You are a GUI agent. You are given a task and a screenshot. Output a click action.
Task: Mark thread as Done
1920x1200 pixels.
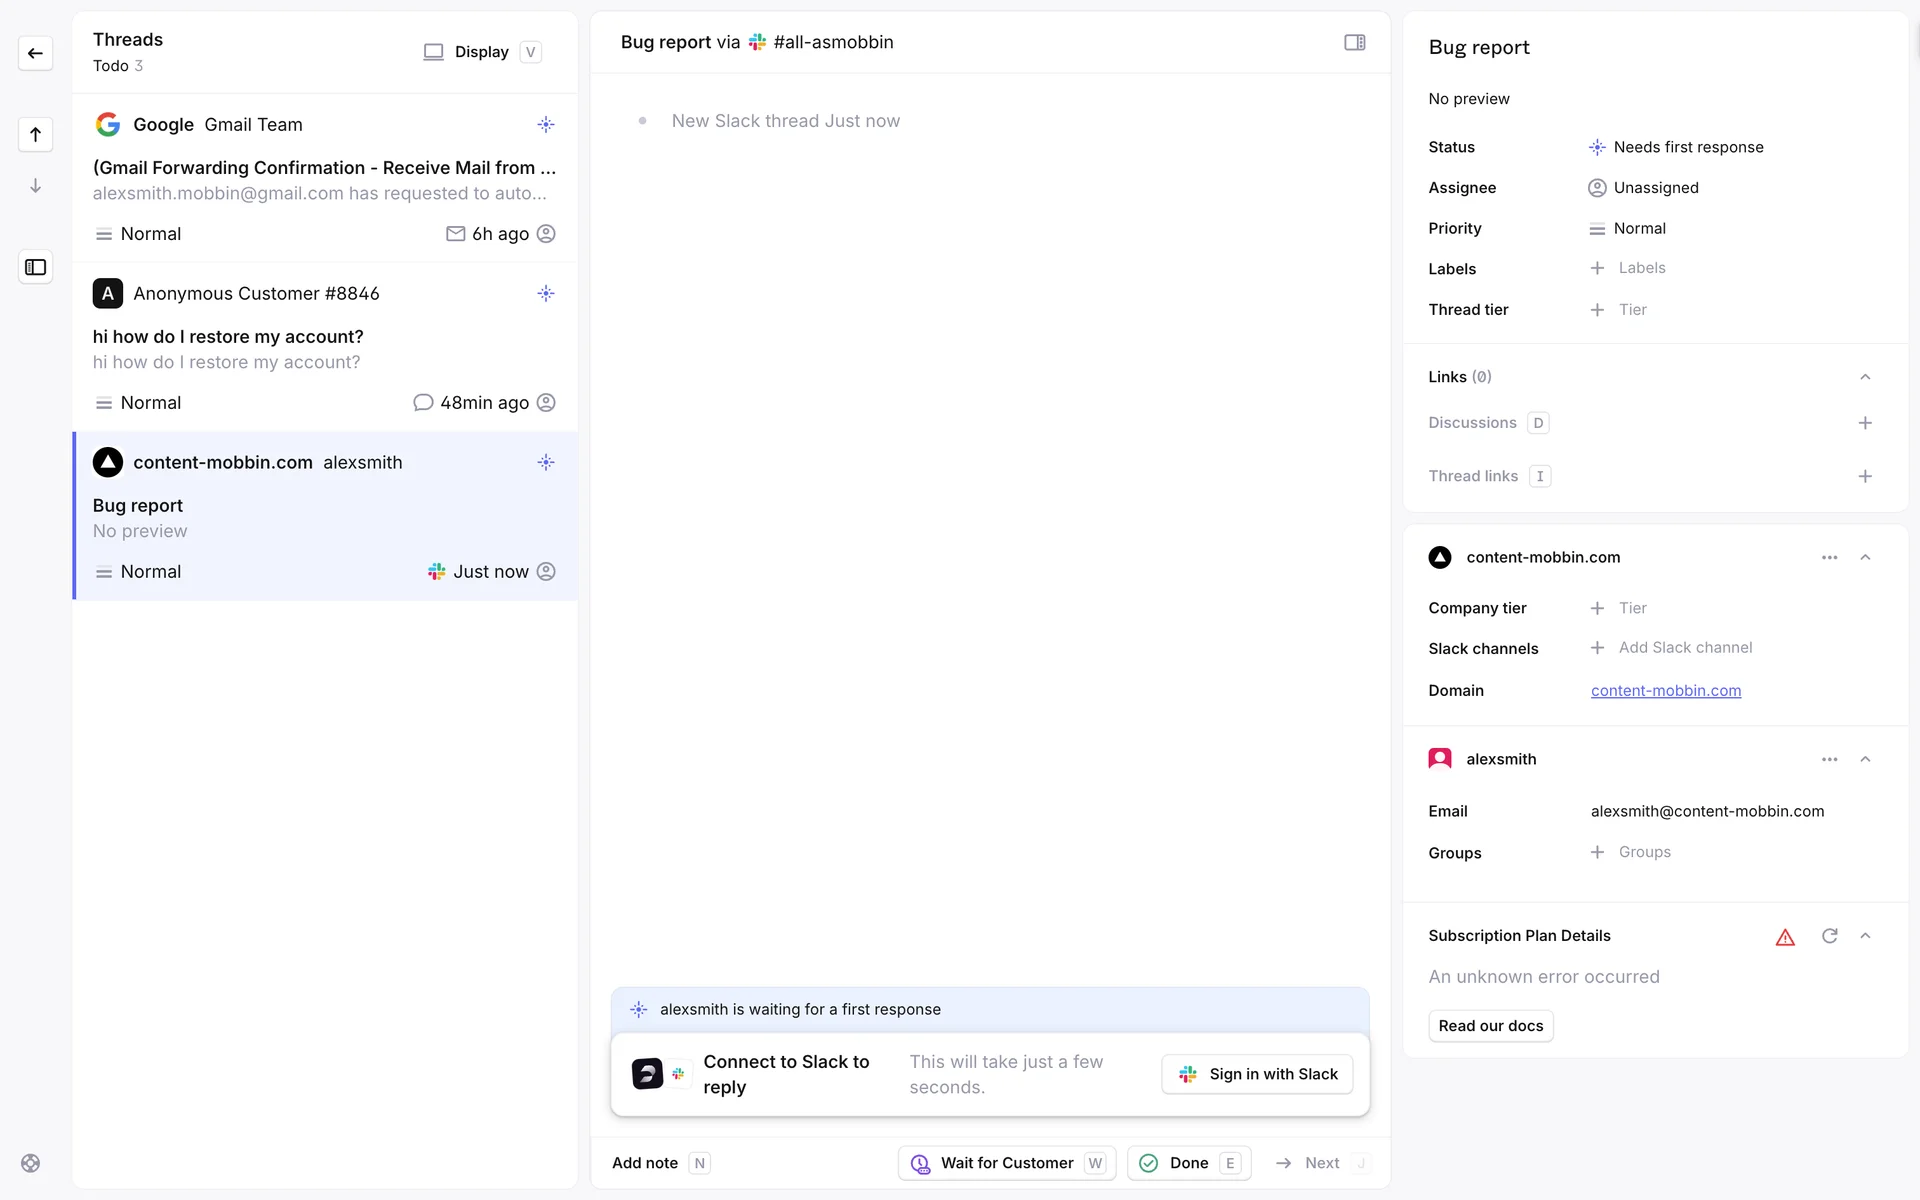pyautogui.click(x=1188, y=1163)
